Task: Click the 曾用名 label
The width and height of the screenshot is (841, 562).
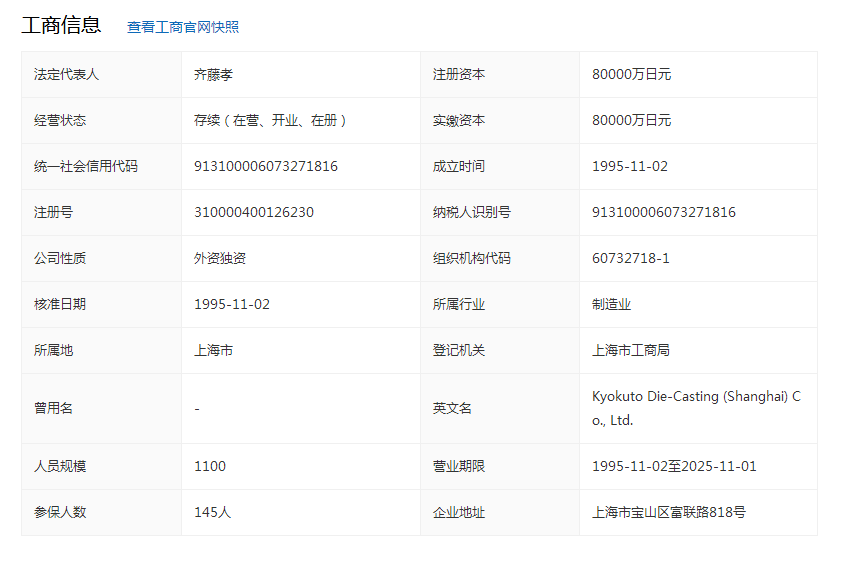Action: click(x=54, y=409)
